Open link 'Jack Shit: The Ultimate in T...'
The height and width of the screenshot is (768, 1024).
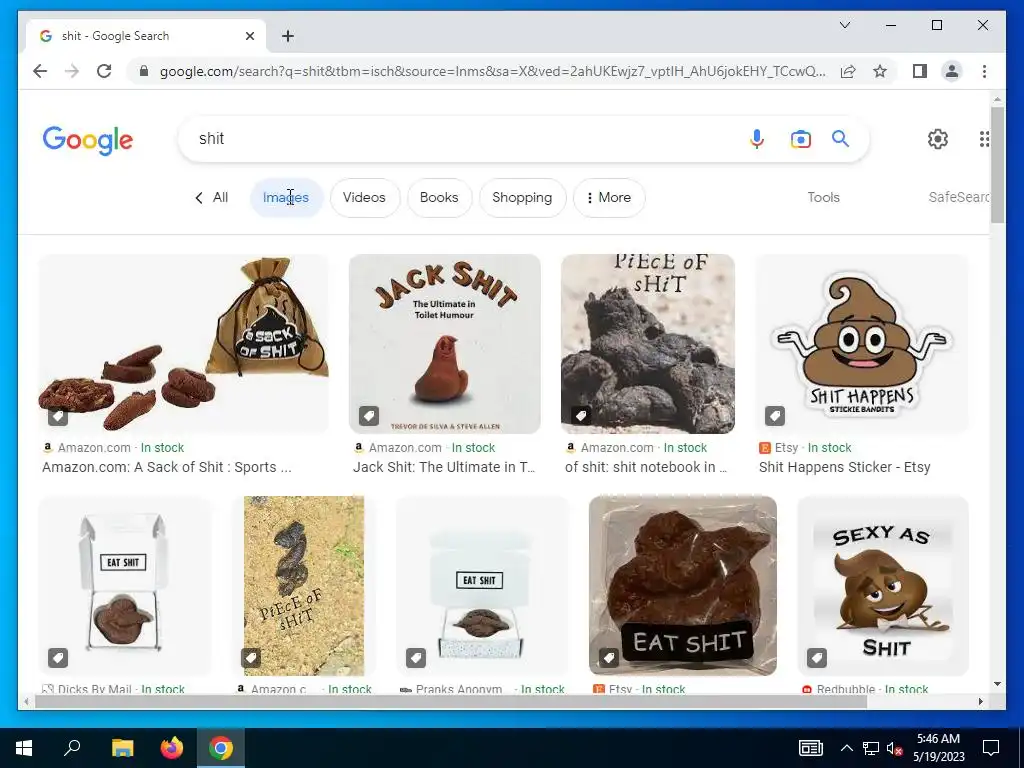pyautogui.click(x=444, y=467)
